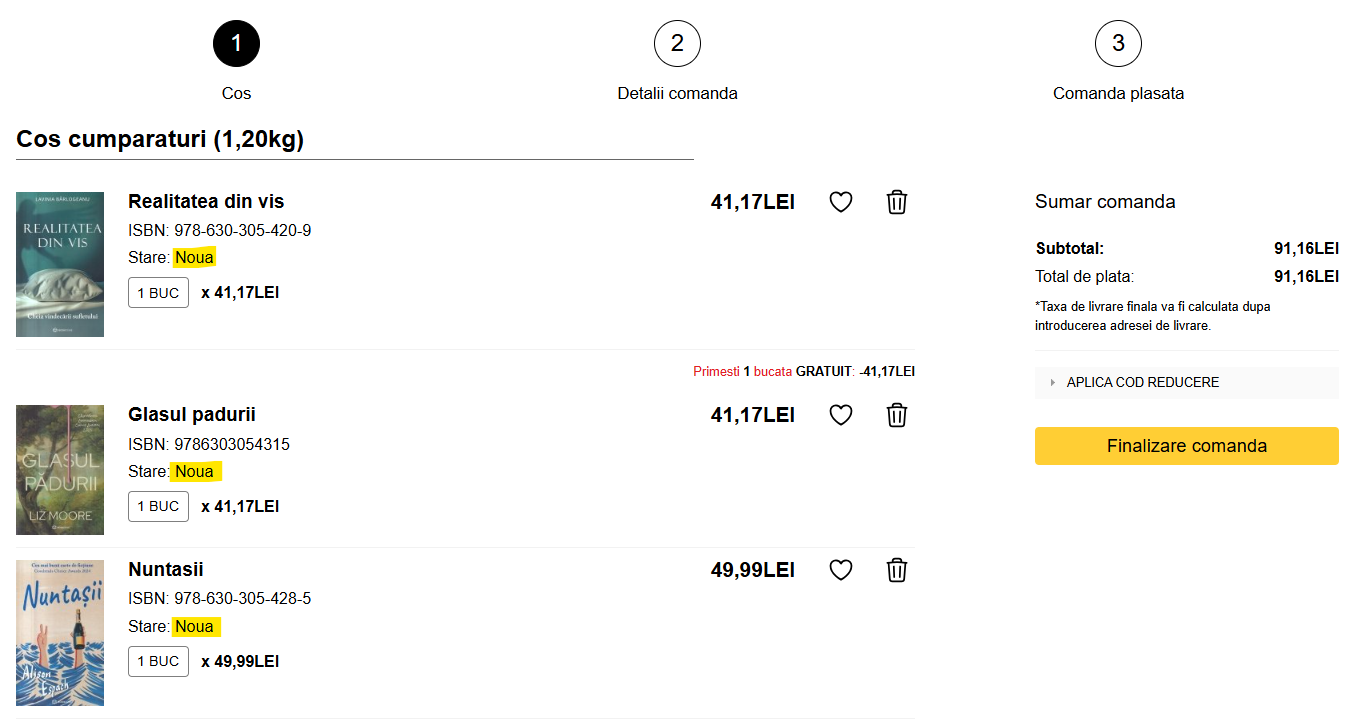Go to step 2 circle icon
The height and width of the screenshot is (728, 1369).
(x=677, y=44)
